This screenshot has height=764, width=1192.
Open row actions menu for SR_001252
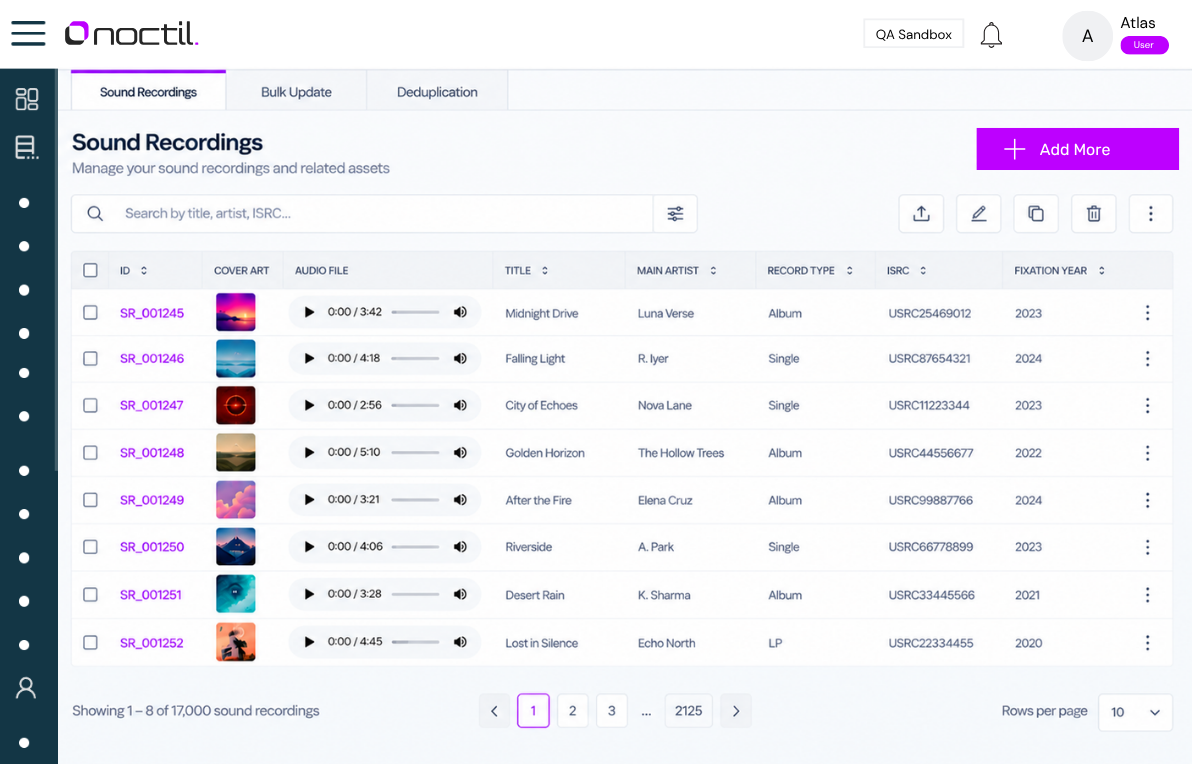coord(1147,643)
